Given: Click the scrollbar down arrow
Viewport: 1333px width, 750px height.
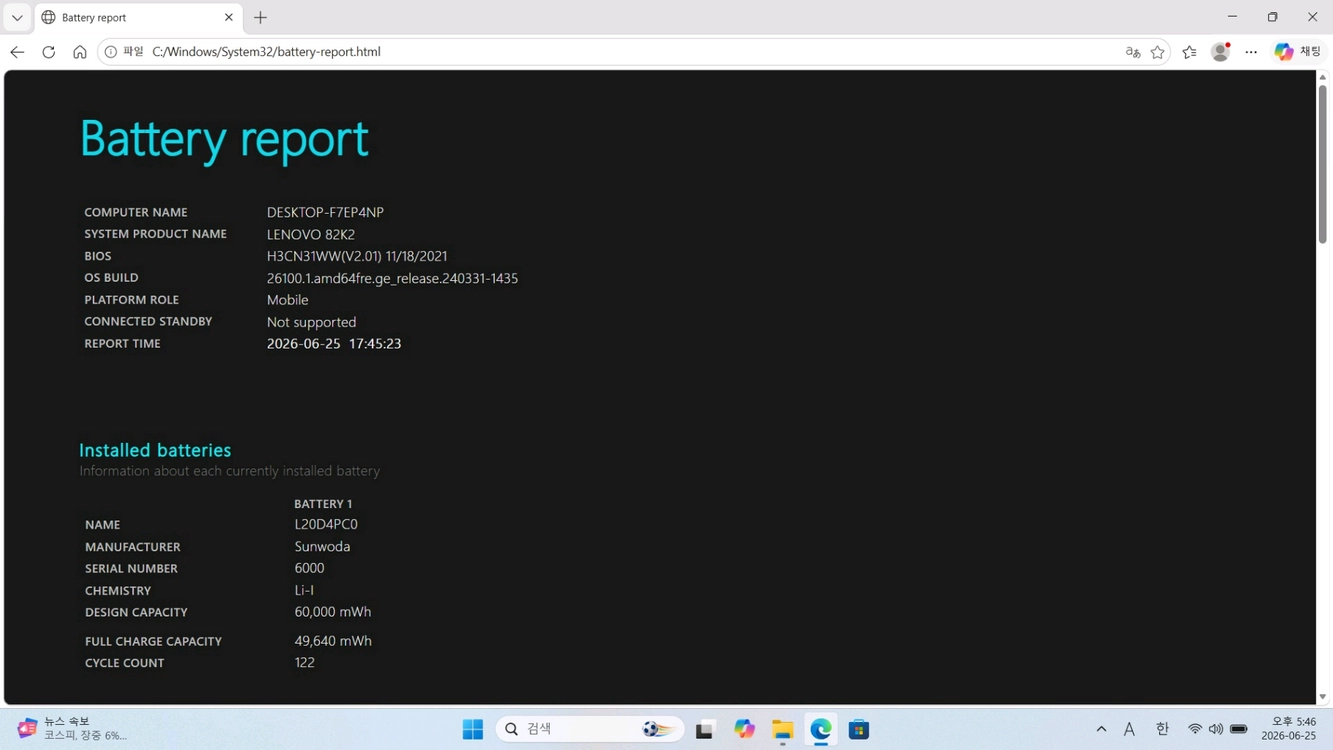Looking at the screenshot, I should 1322,697.
